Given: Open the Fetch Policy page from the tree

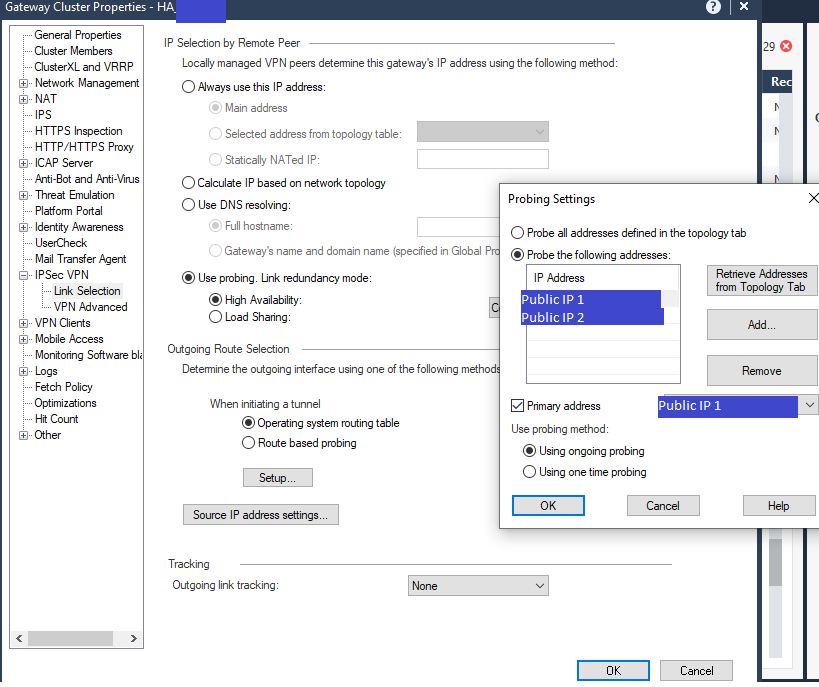Looking at the screenshot, I should [63, 386].
